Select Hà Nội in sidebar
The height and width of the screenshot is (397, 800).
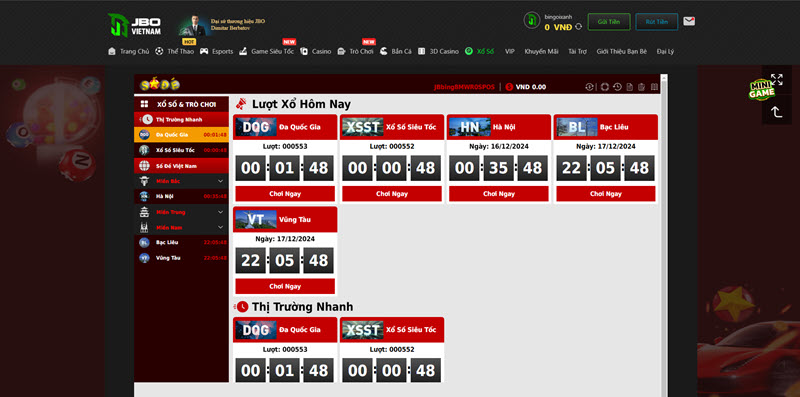181,196
